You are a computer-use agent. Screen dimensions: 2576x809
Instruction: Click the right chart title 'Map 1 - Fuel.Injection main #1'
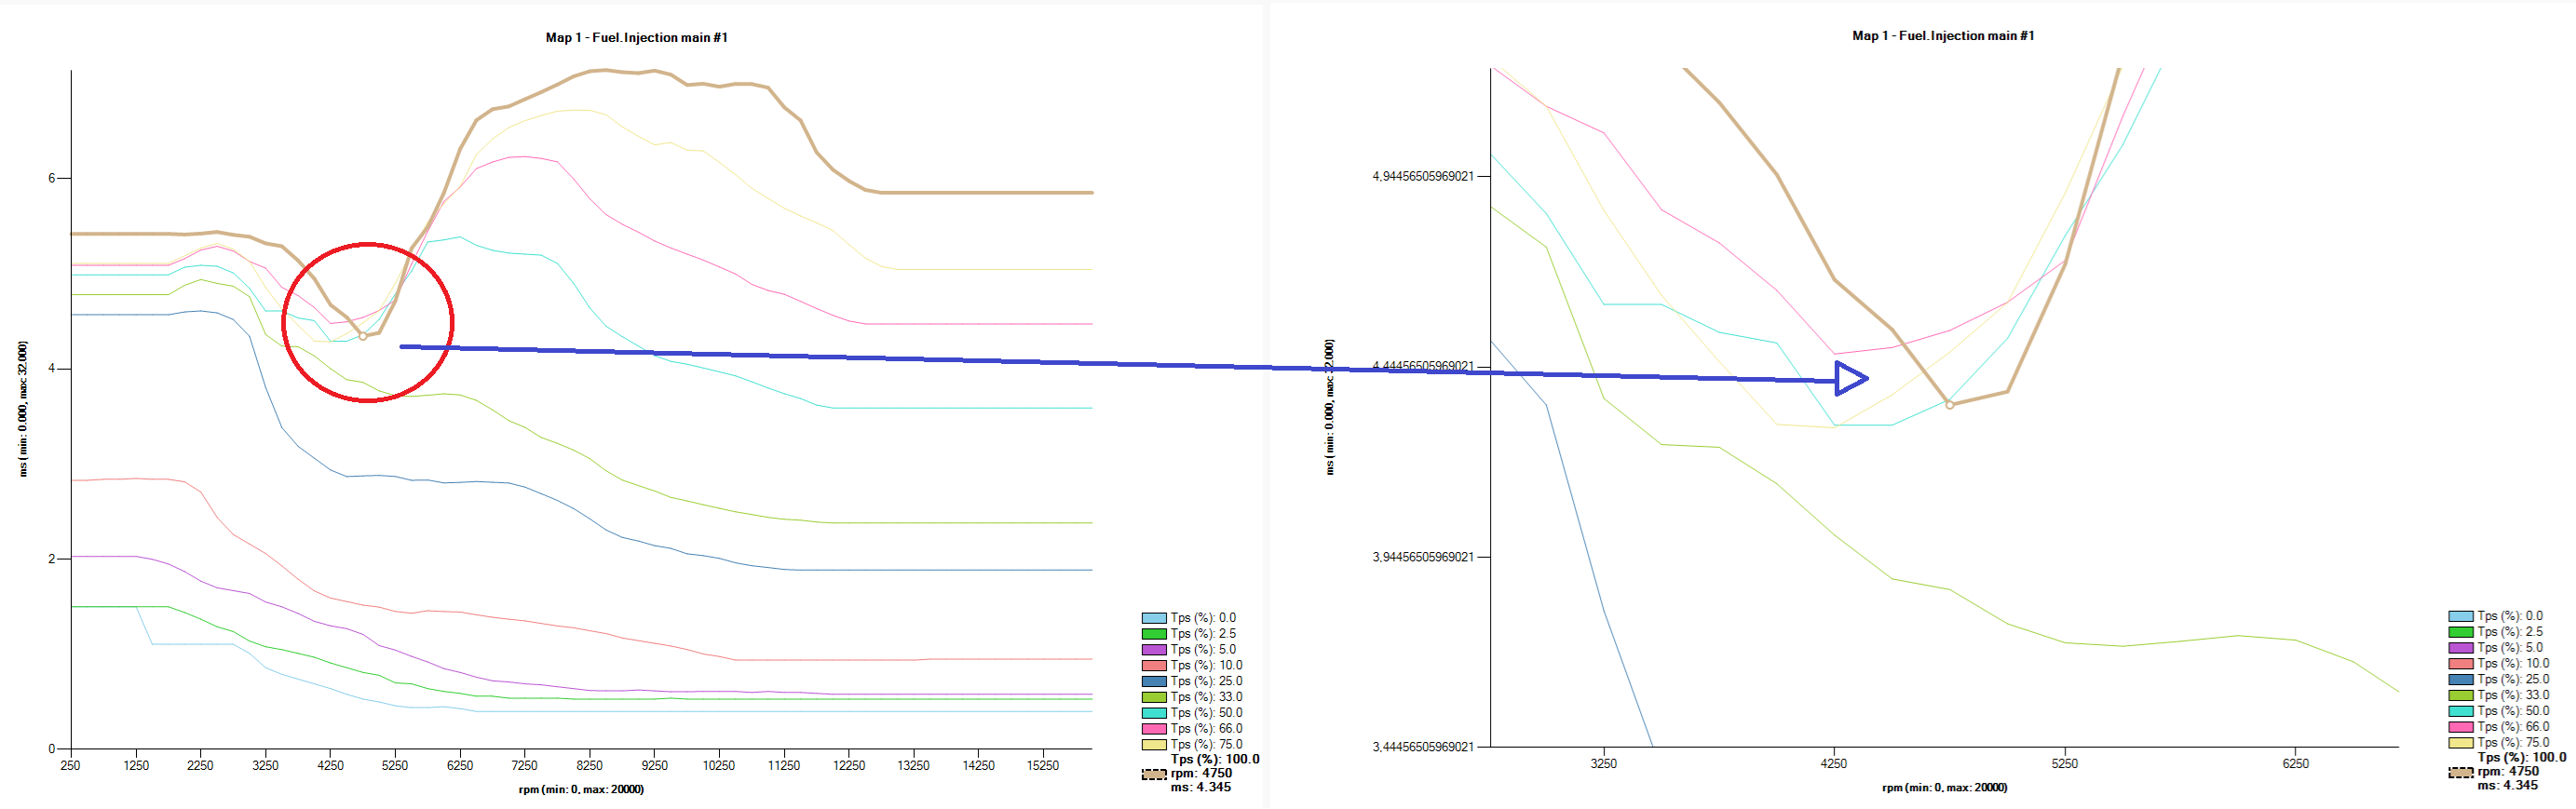(x=1943, y=36)
